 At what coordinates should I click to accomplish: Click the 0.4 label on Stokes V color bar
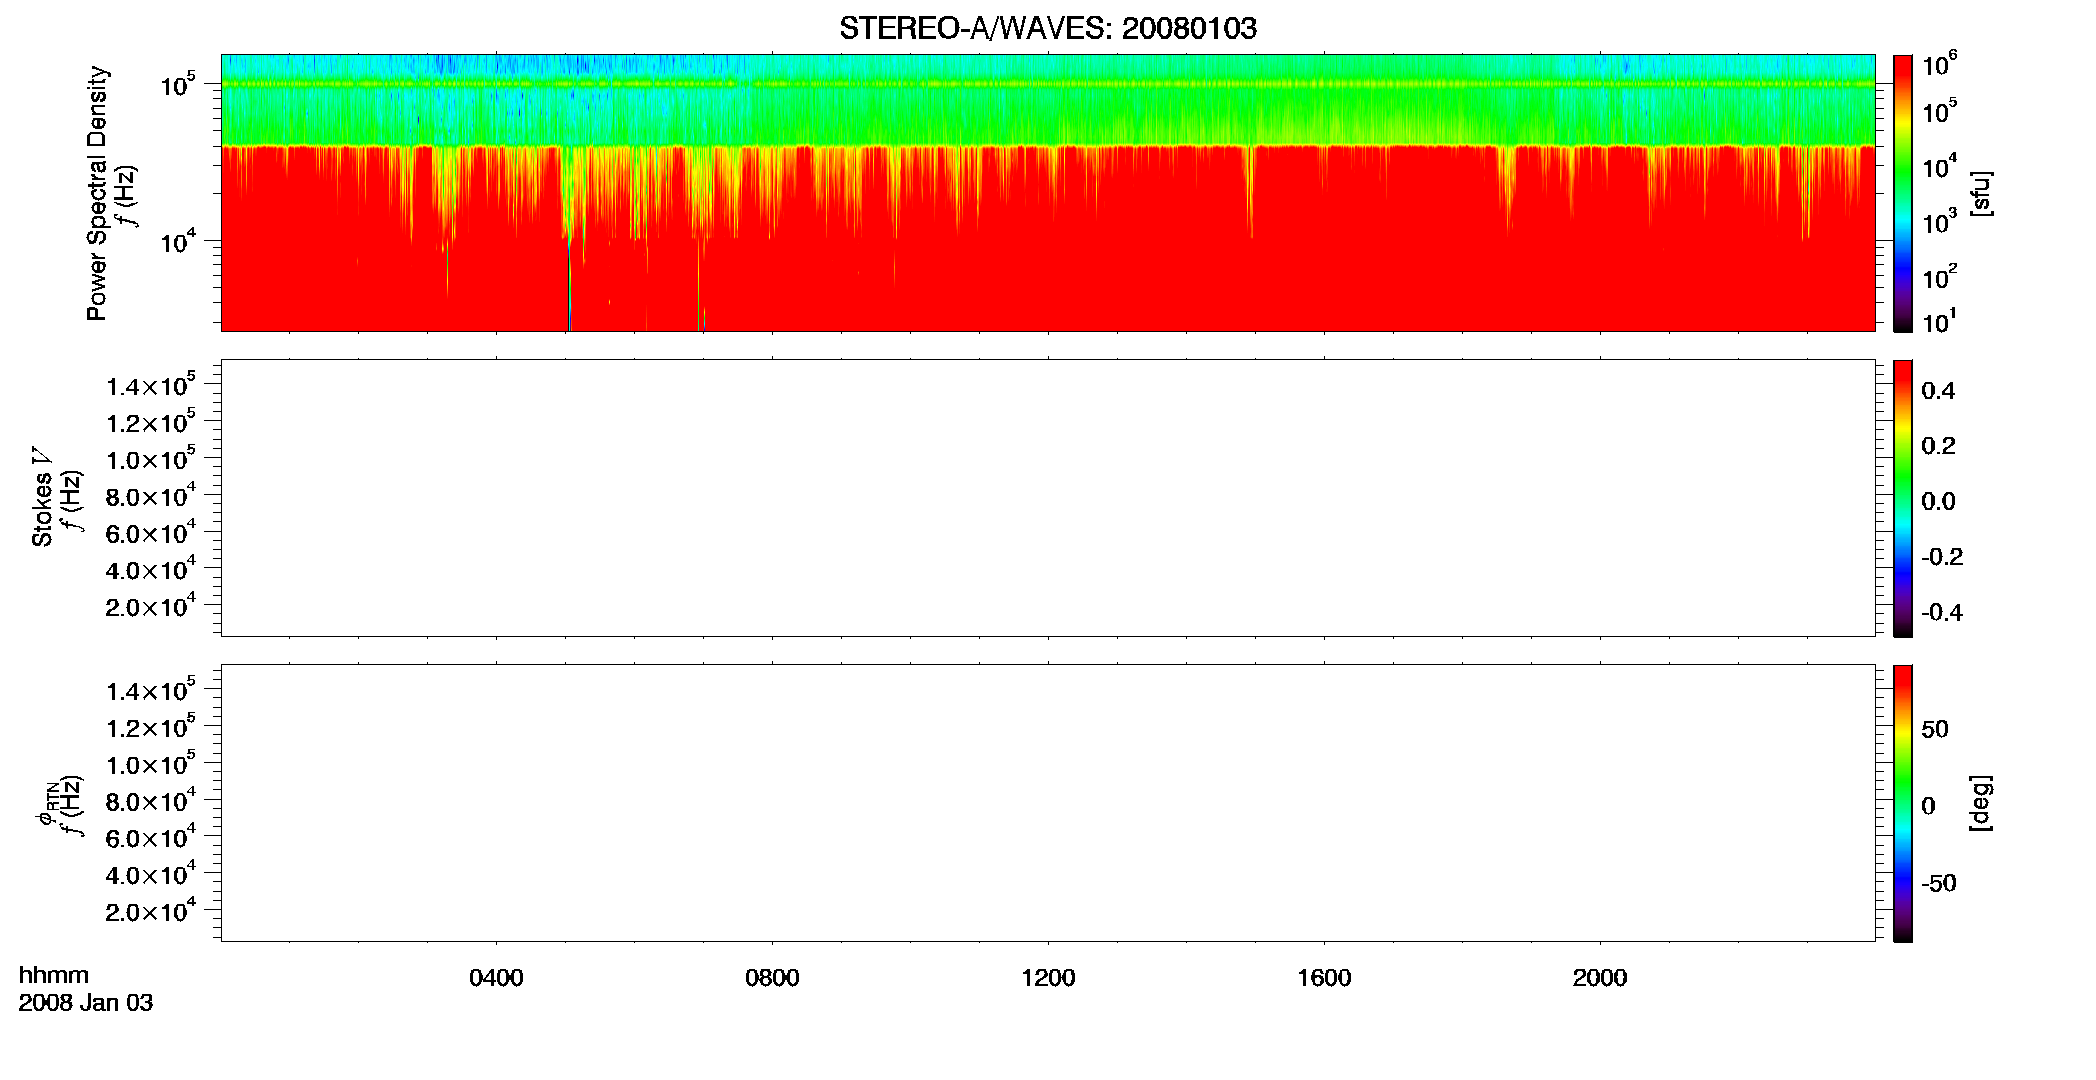tap(1938, 391)
